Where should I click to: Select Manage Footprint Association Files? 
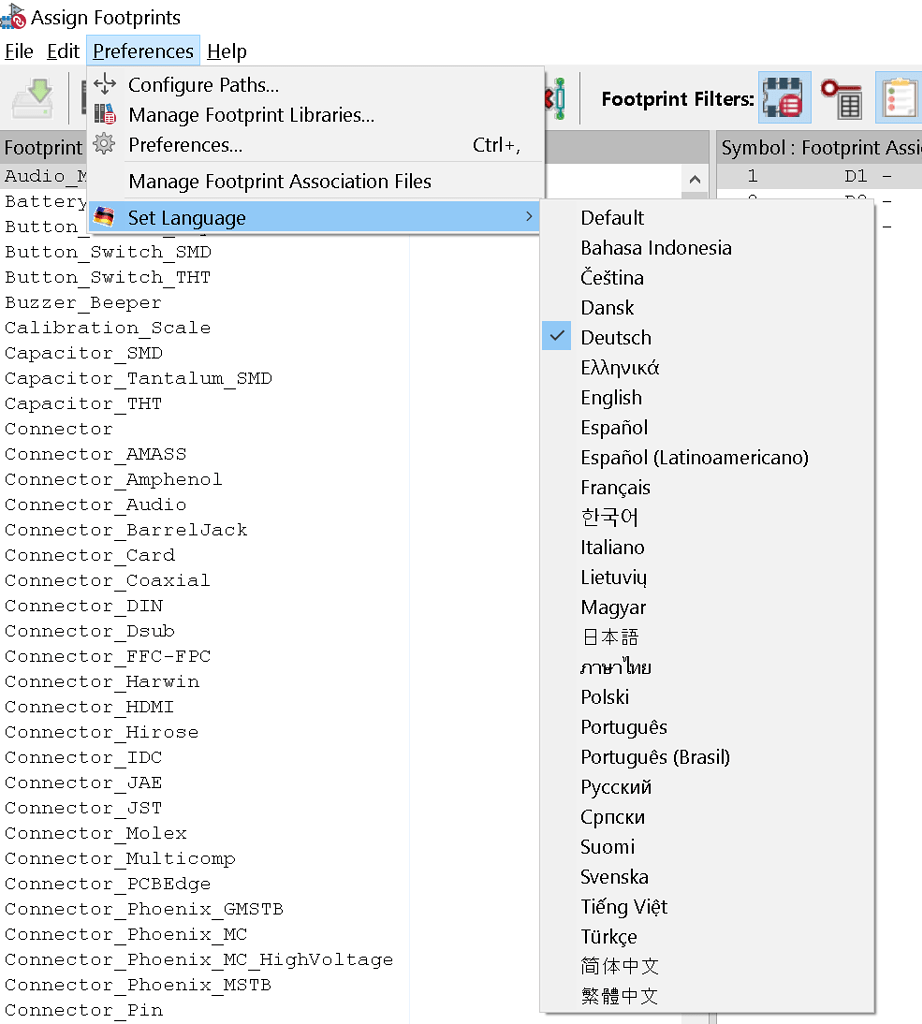tap(280, 181)
